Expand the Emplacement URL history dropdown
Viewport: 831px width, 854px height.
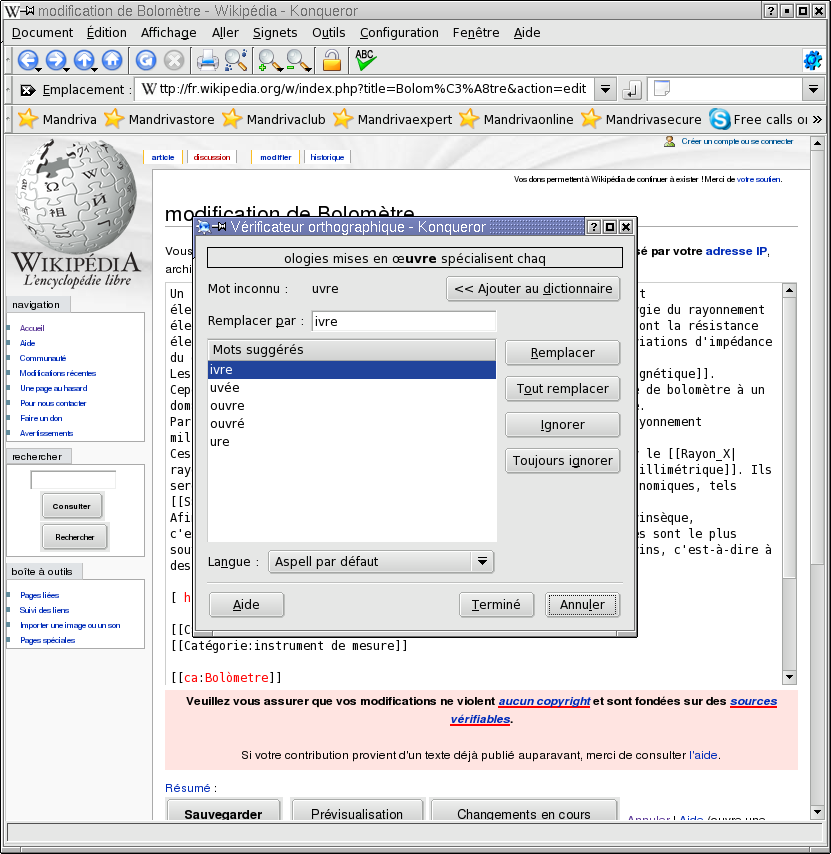tap(605, 90)
